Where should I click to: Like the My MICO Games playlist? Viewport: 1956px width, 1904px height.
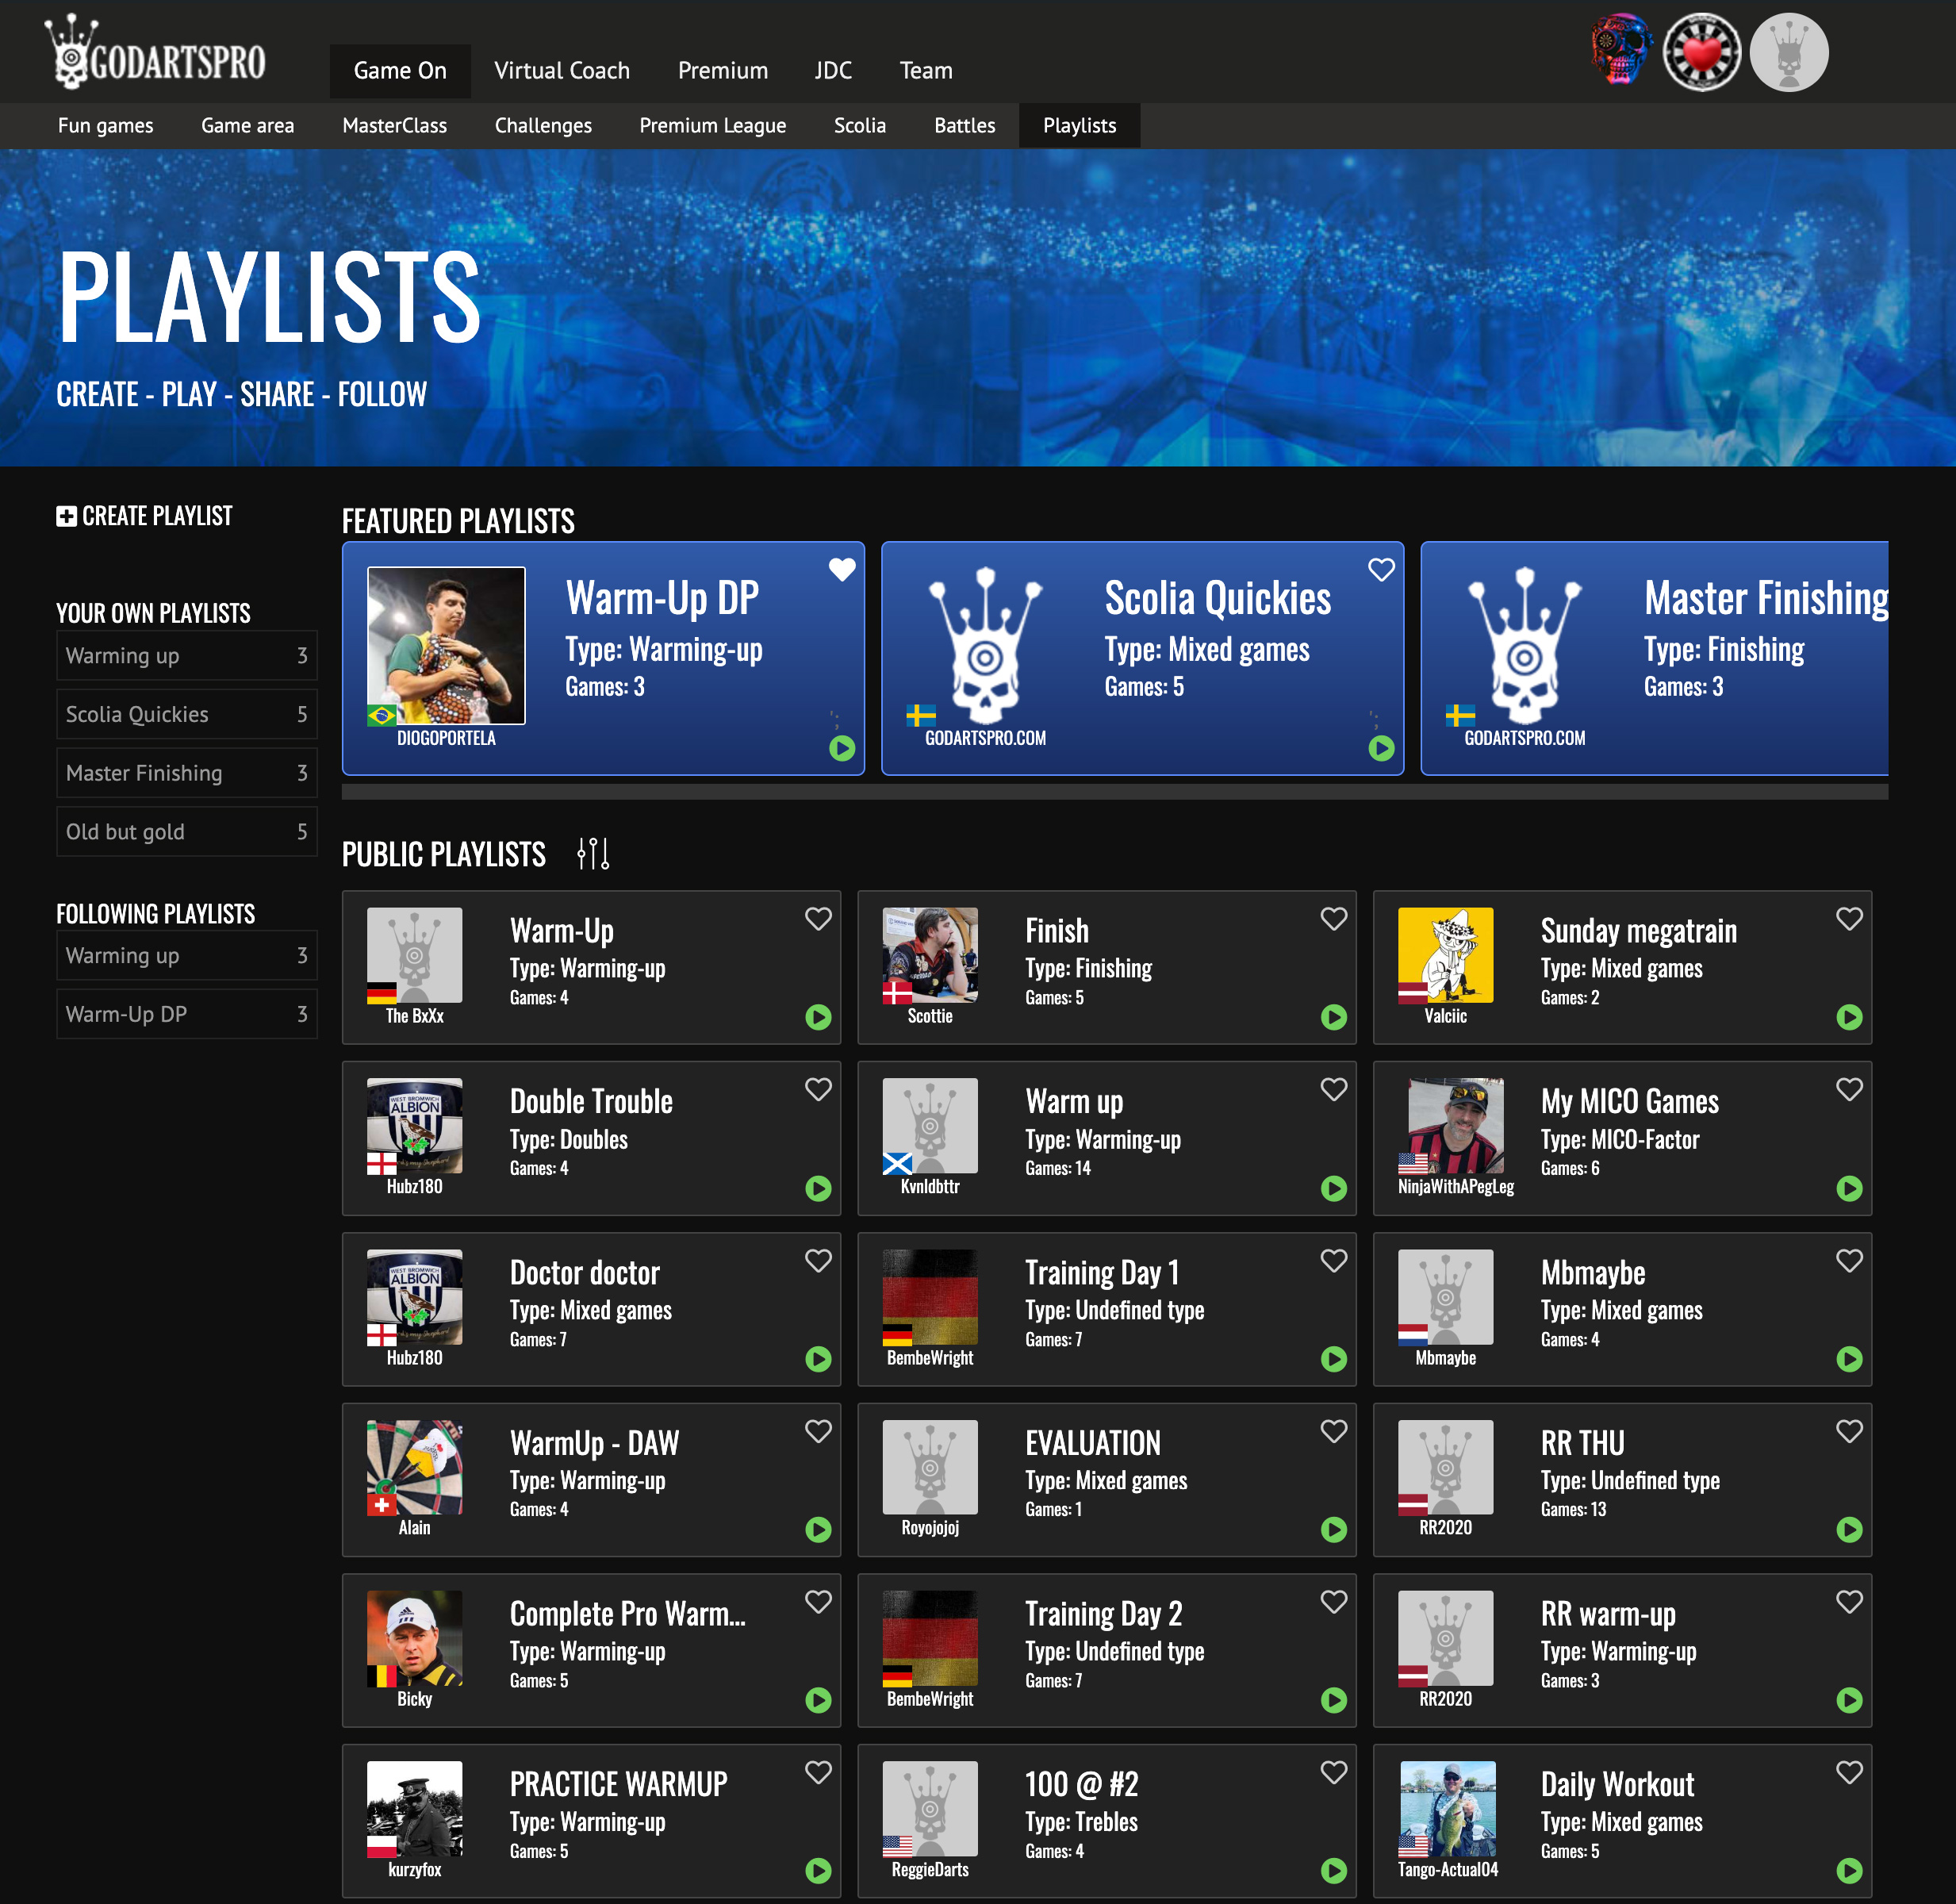tap(1849, 1089)
